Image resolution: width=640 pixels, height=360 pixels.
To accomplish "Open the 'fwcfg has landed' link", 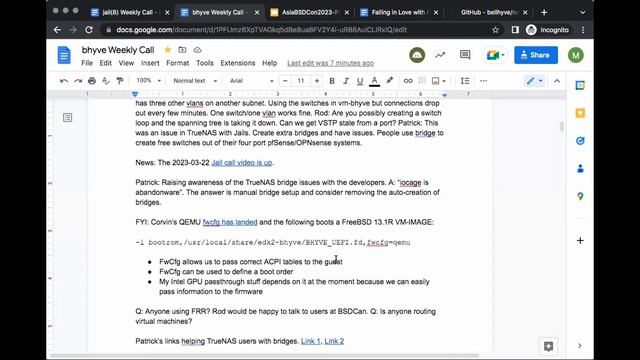I will click(x=230, y=222).
